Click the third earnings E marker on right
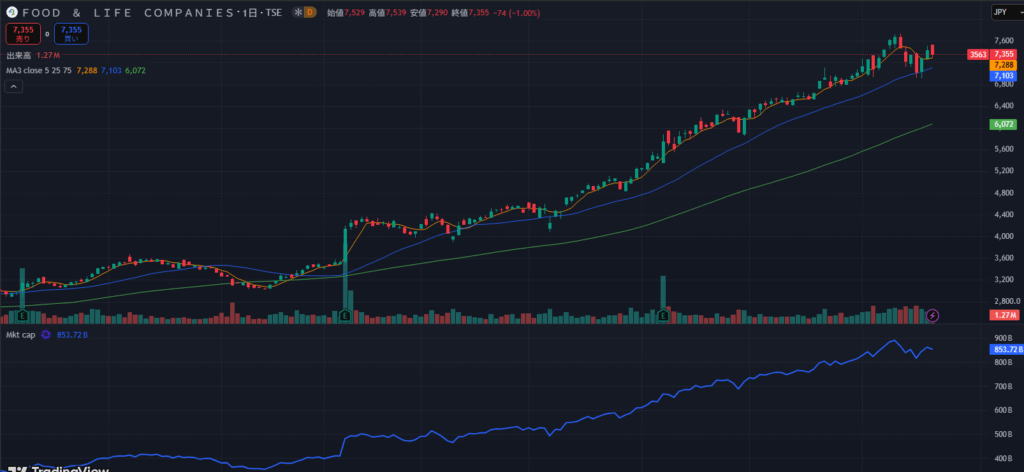 pos(663,315)
